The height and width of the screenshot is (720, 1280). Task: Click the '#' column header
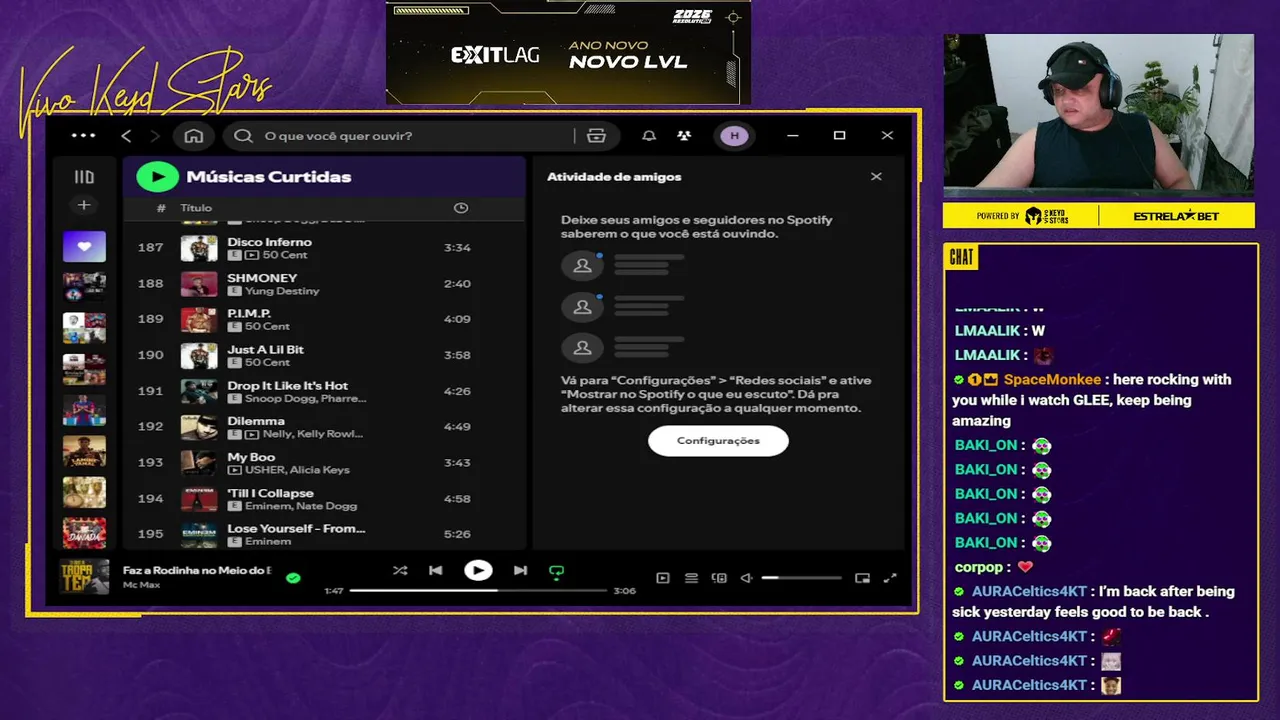(x=161, y=208)
